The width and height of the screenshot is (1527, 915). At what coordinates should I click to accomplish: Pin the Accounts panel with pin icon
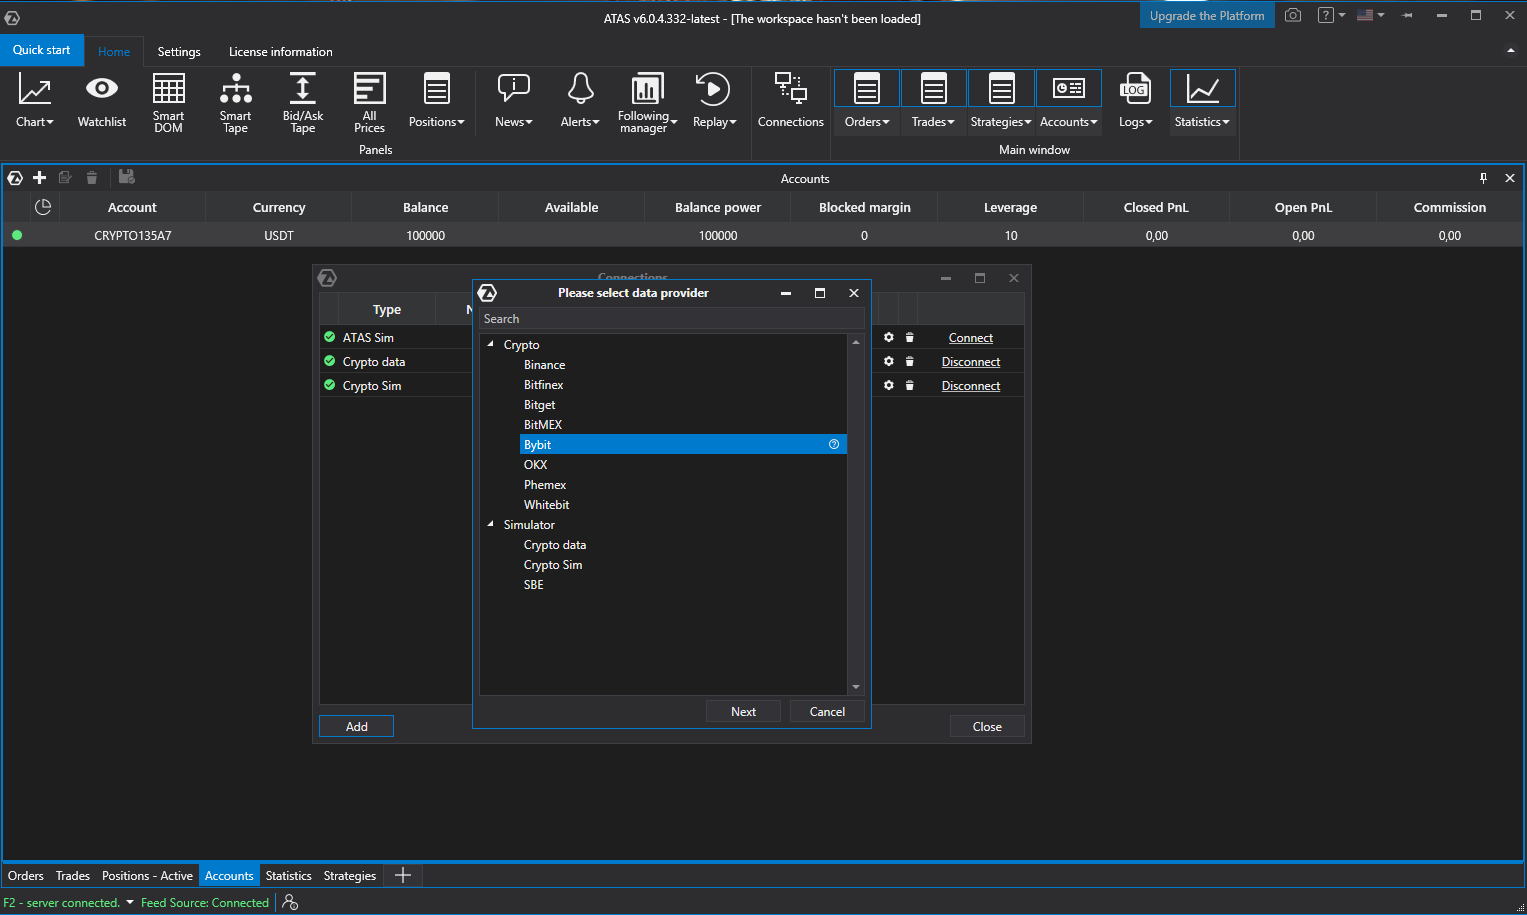click(x=1483, y=178)
